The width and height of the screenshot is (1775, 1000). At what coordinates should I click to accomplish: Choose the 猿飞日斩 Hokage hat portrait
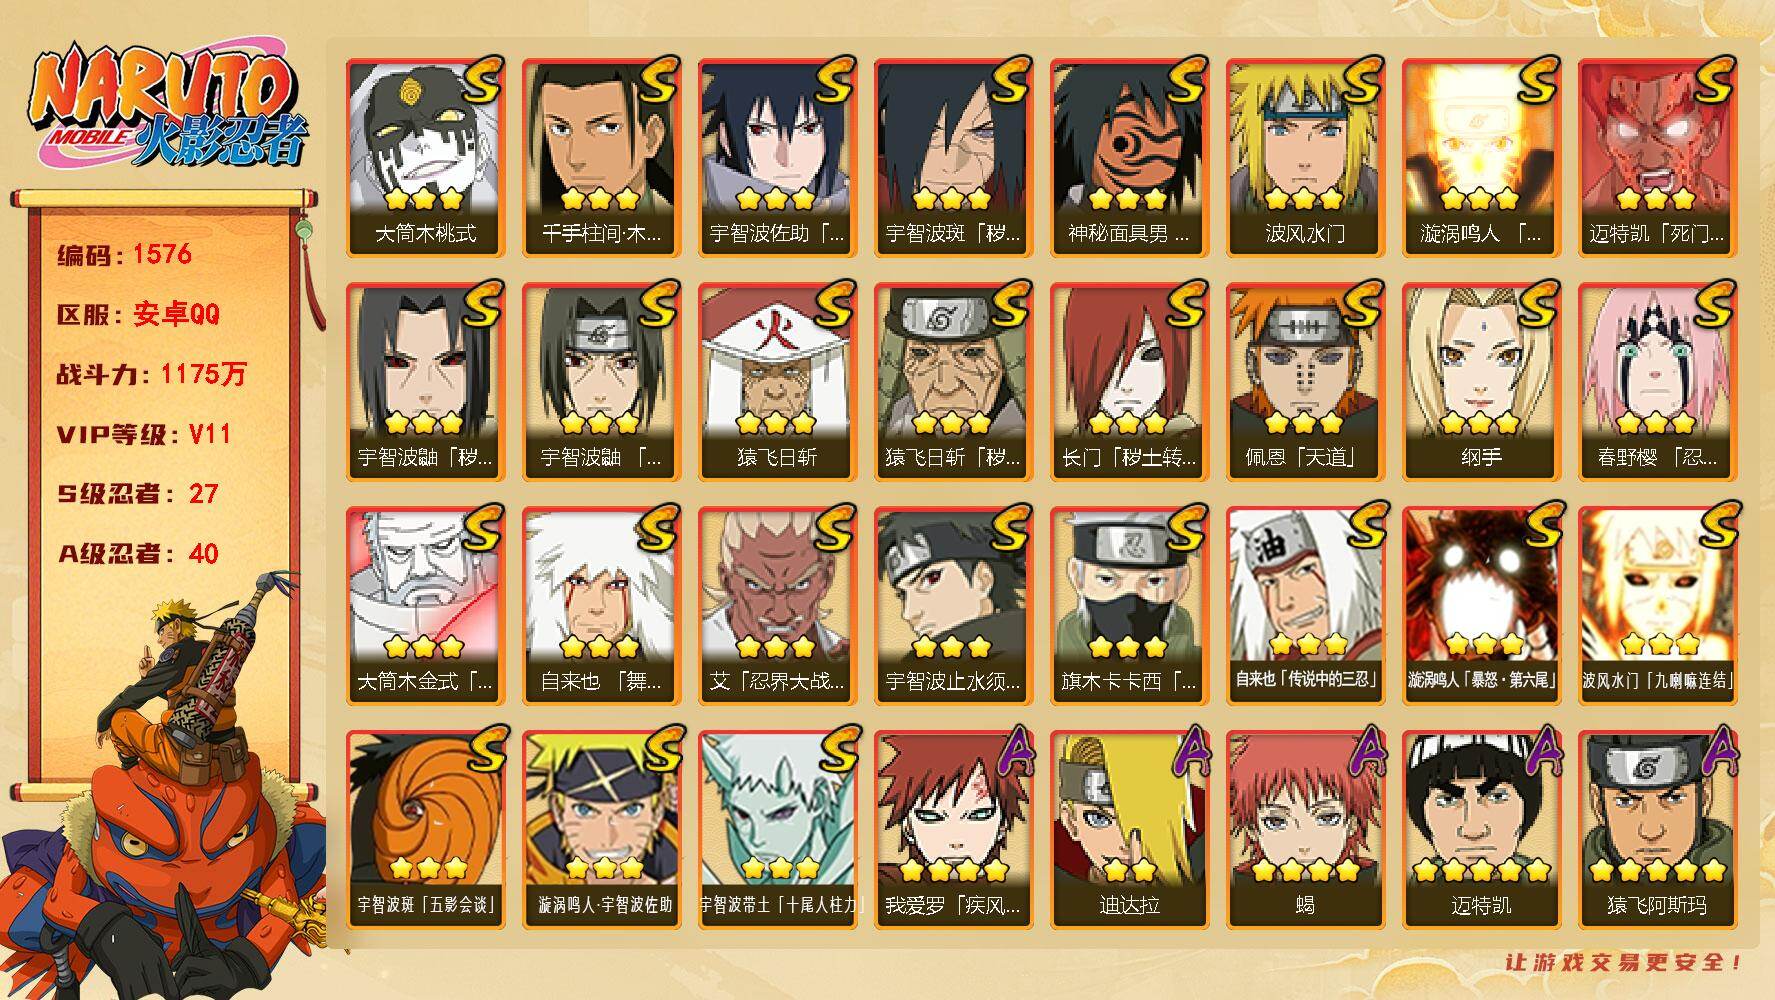pos(777,381)
